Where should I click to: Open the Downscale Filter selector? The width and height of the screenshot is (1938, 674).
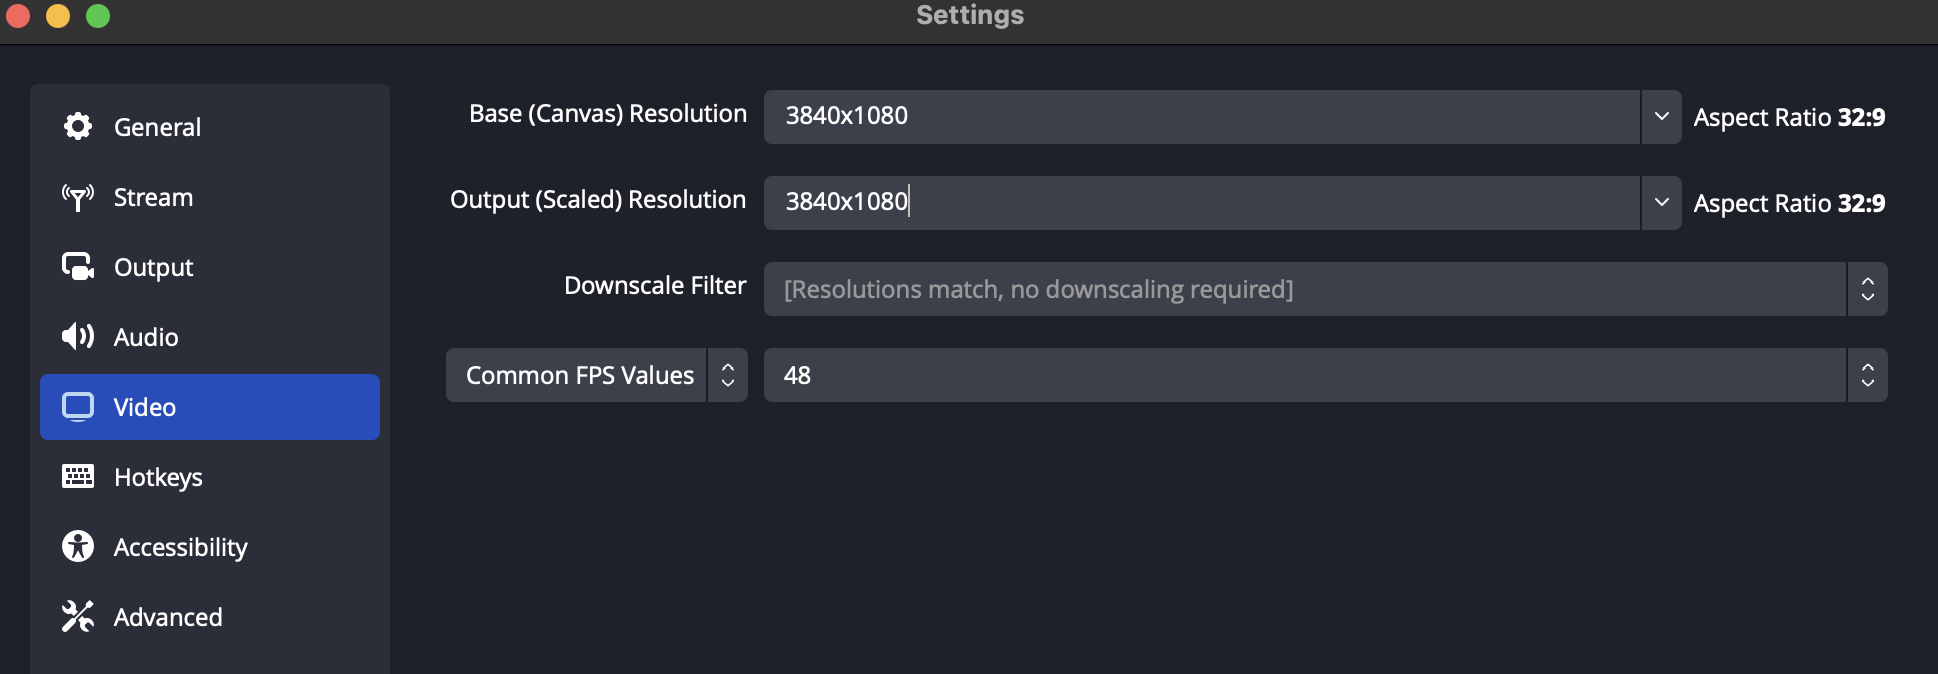[1325, 289]
